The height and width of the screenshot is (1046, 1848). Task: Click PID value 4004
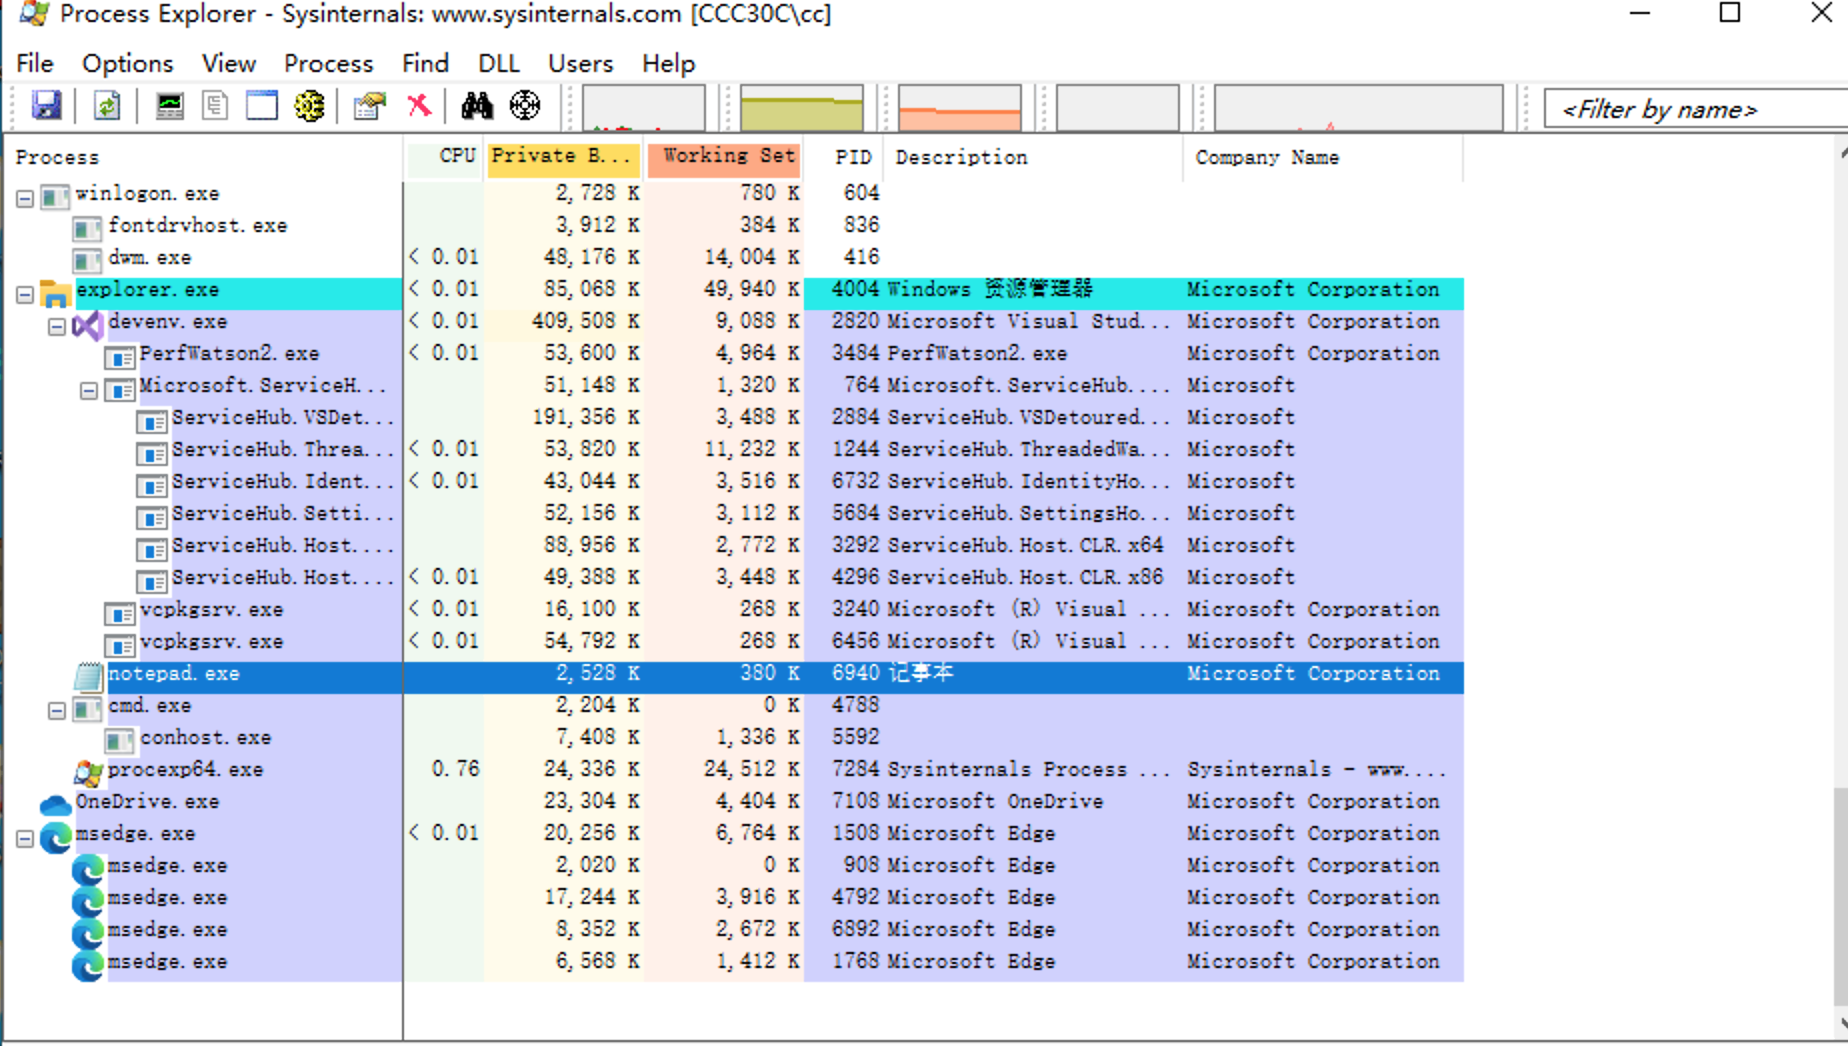[x=855, y=290]
